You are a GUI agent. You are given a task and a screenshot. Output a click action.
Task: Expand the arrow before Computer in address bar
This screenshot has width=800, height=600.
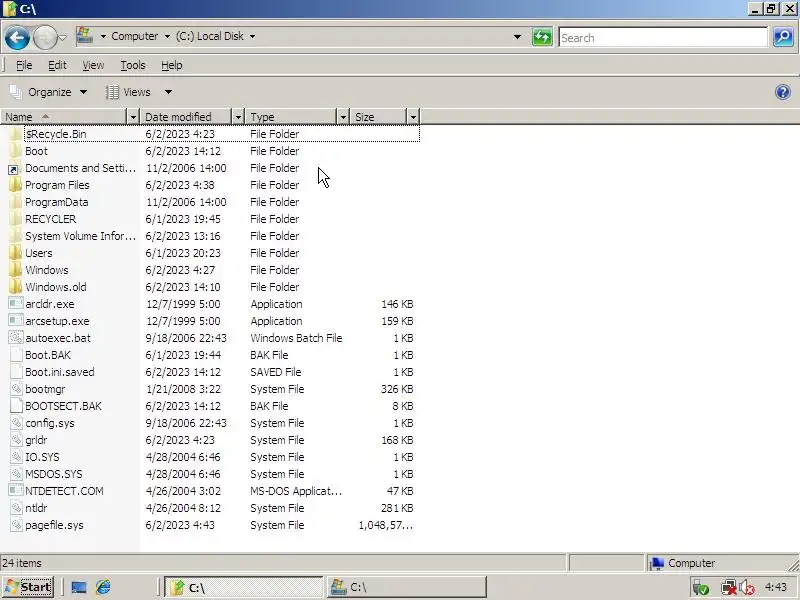103,37
